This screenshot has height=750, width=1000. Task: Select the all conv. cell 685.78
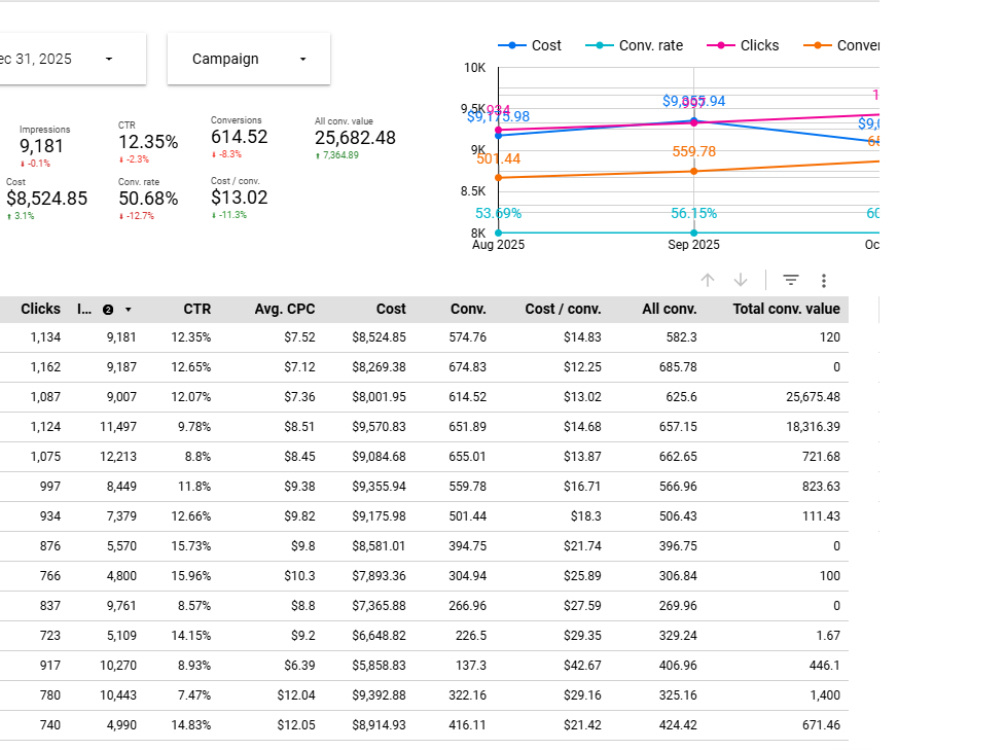678,367
